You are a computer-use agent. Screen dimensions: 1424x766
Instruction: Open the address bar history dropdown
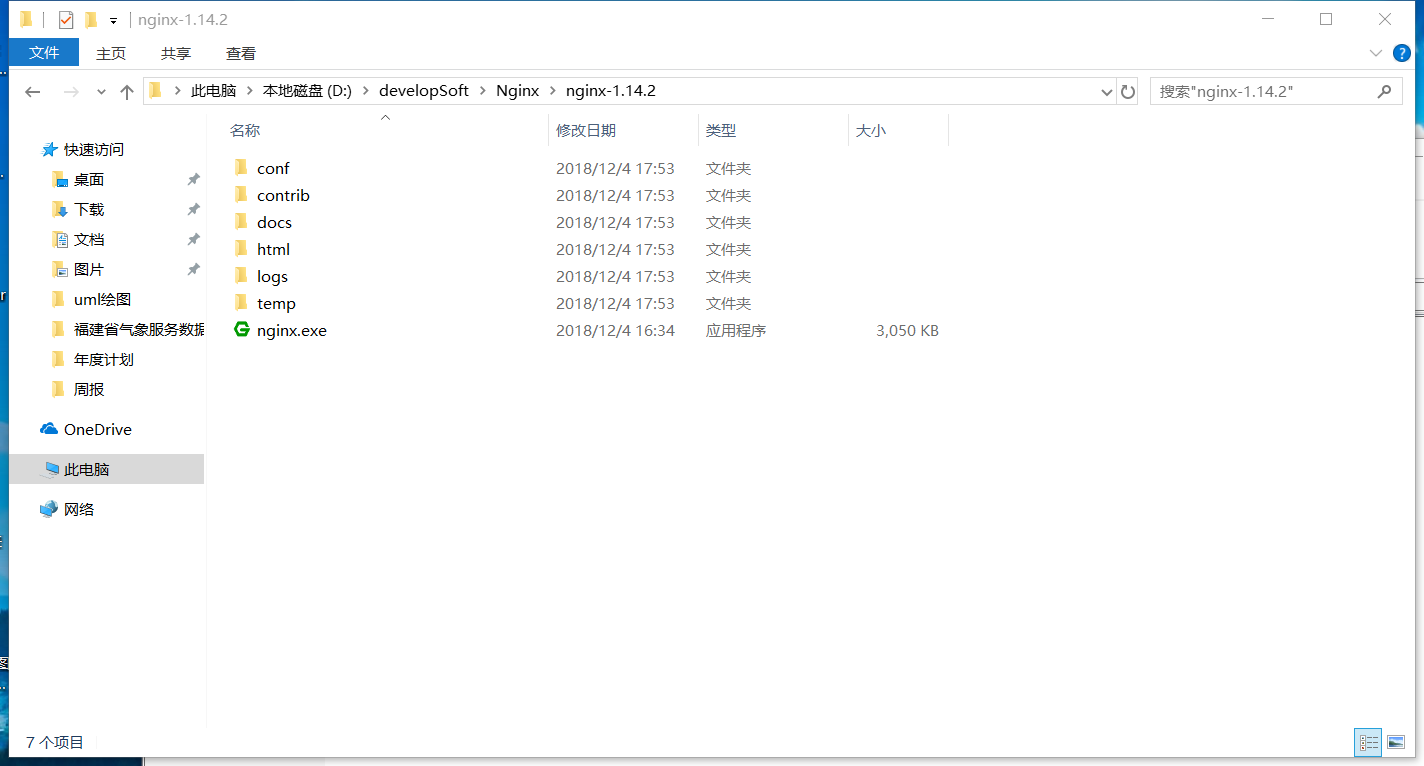[x=1107, y=91]
